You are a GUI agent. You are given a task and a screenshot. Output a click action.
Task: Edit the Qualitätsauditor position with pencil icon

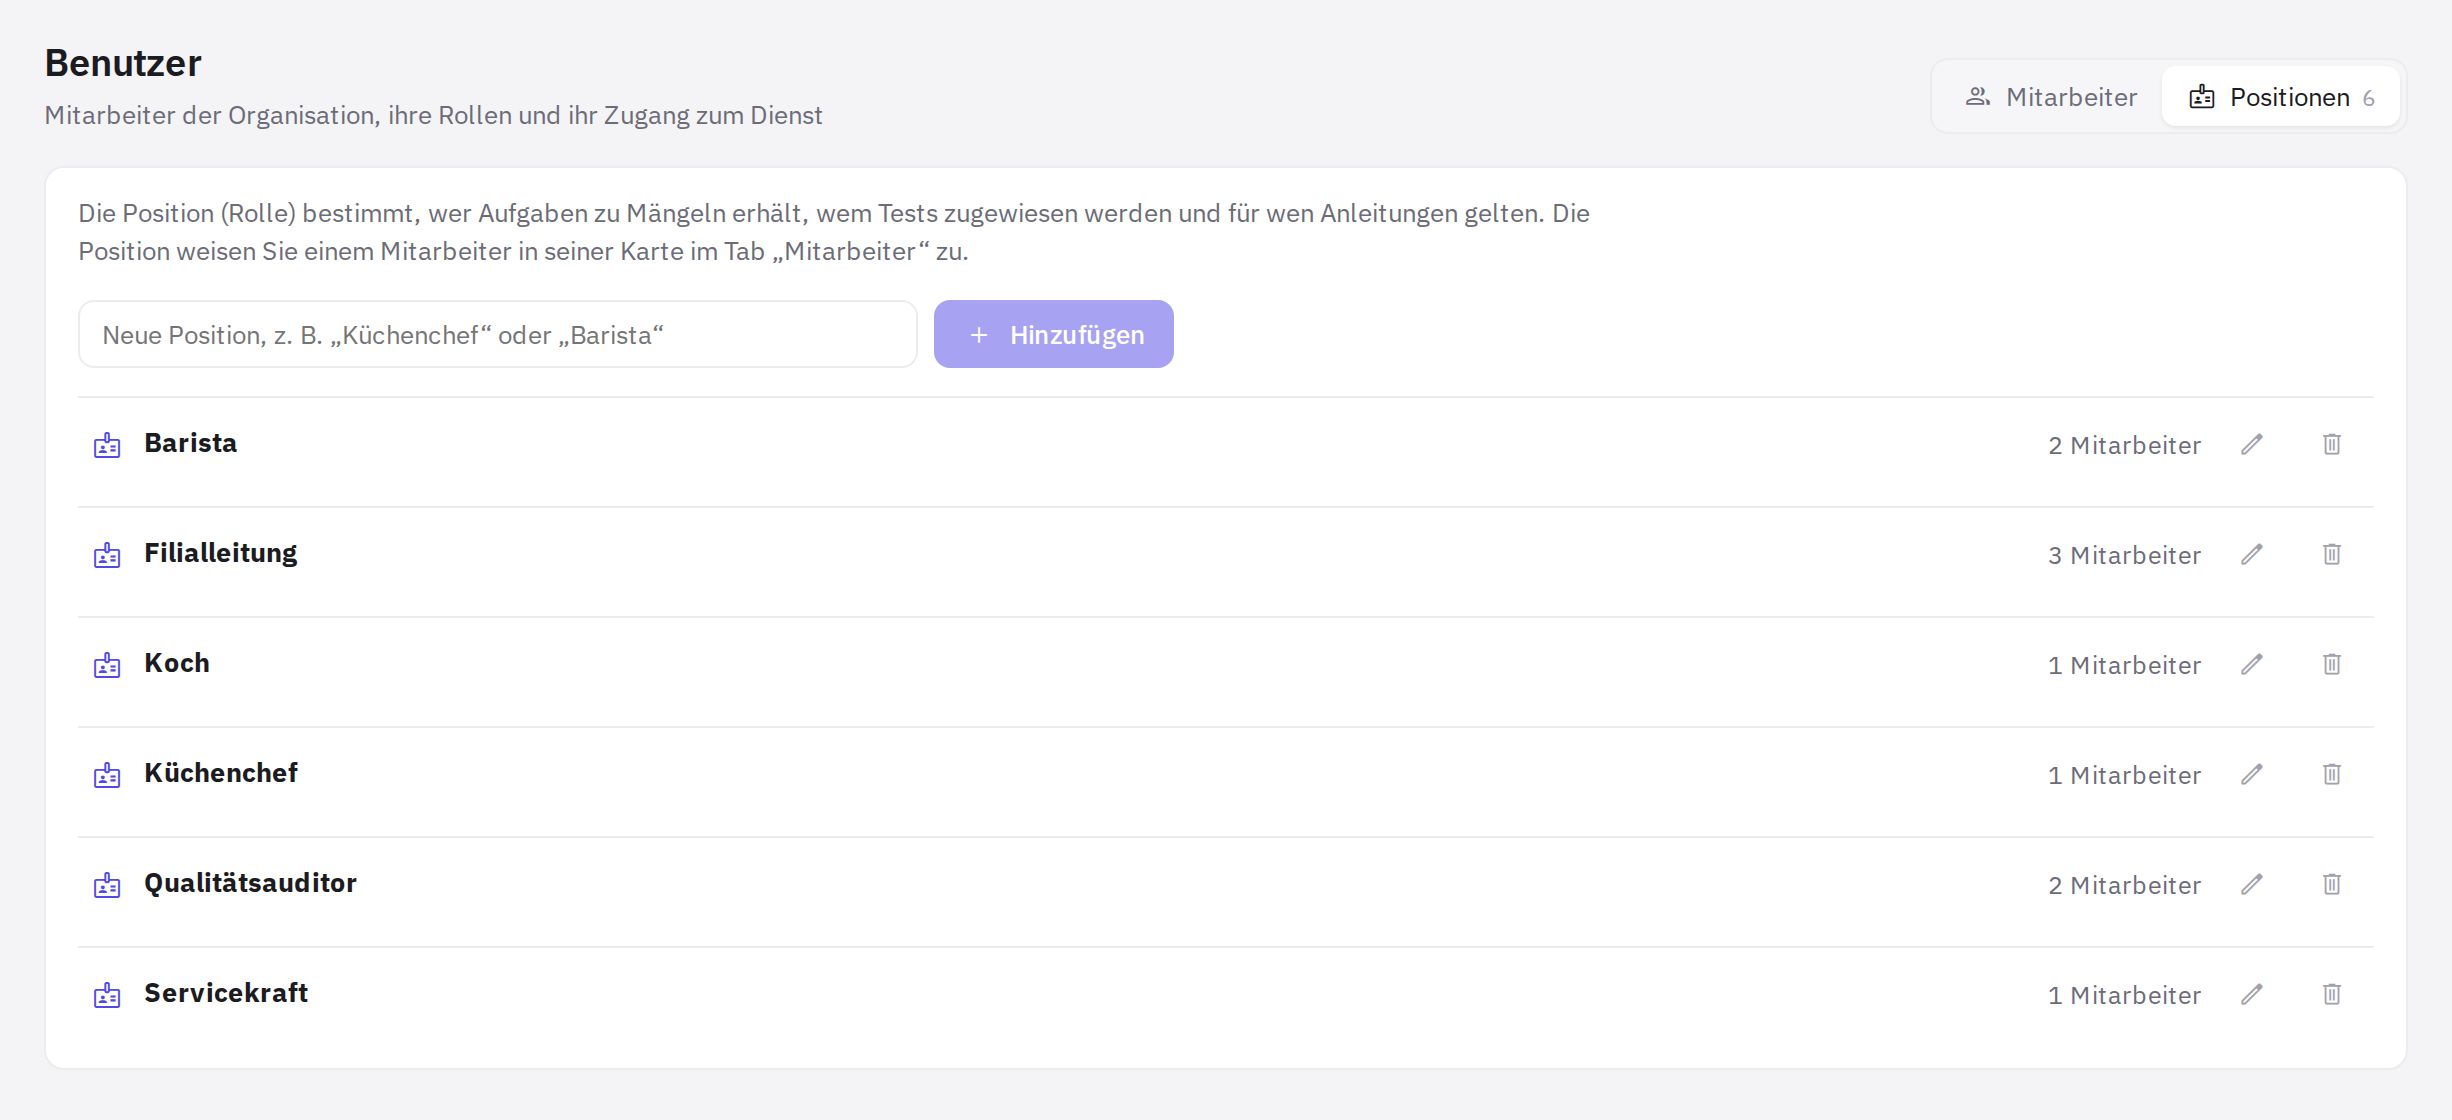tap(2251, 884)
